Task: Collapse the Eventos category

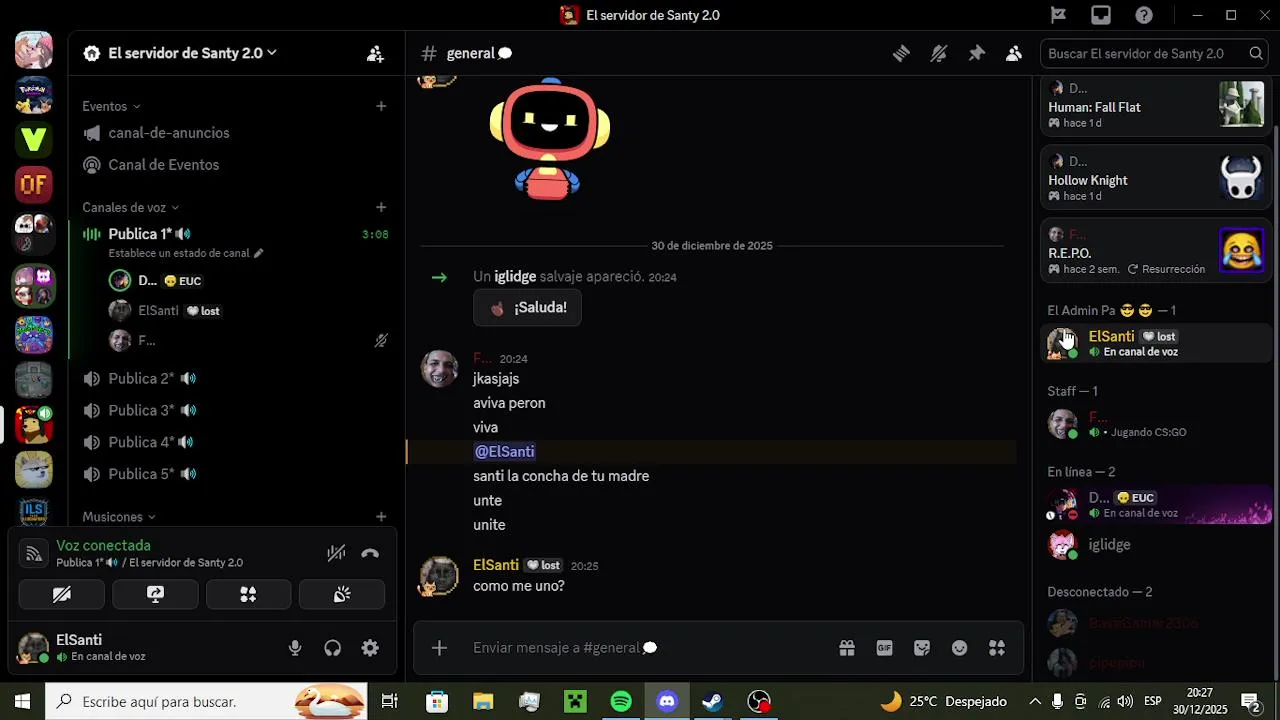Action: tap(111, 106)
